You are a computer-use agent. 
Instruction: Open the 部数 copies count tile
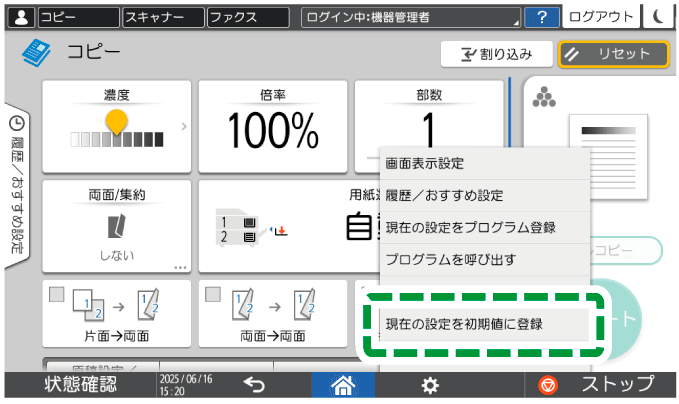pos(429,115)
